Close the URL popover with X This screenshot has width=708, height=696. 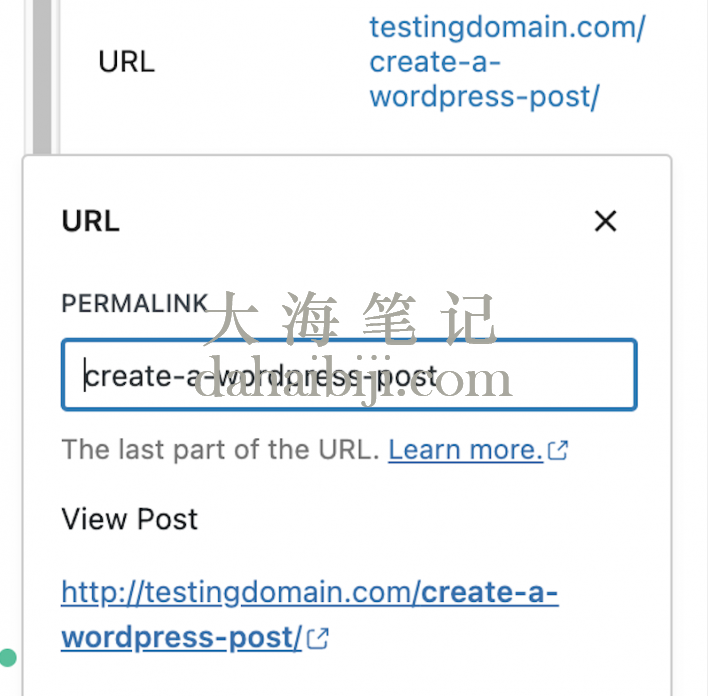[x=605, y=221]
